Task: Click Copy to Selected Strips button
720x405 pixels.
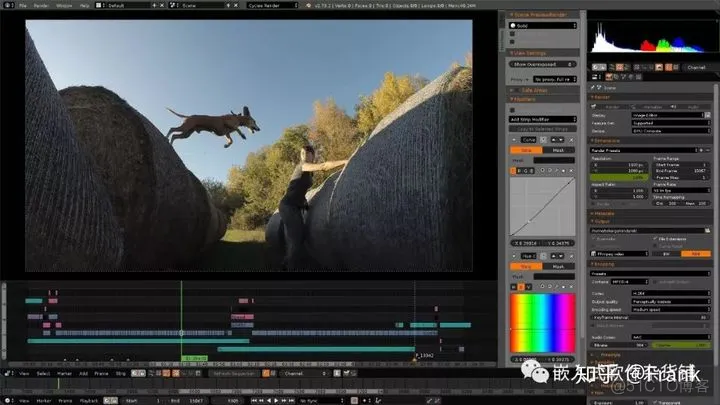Action: click(x=543, y=129)
